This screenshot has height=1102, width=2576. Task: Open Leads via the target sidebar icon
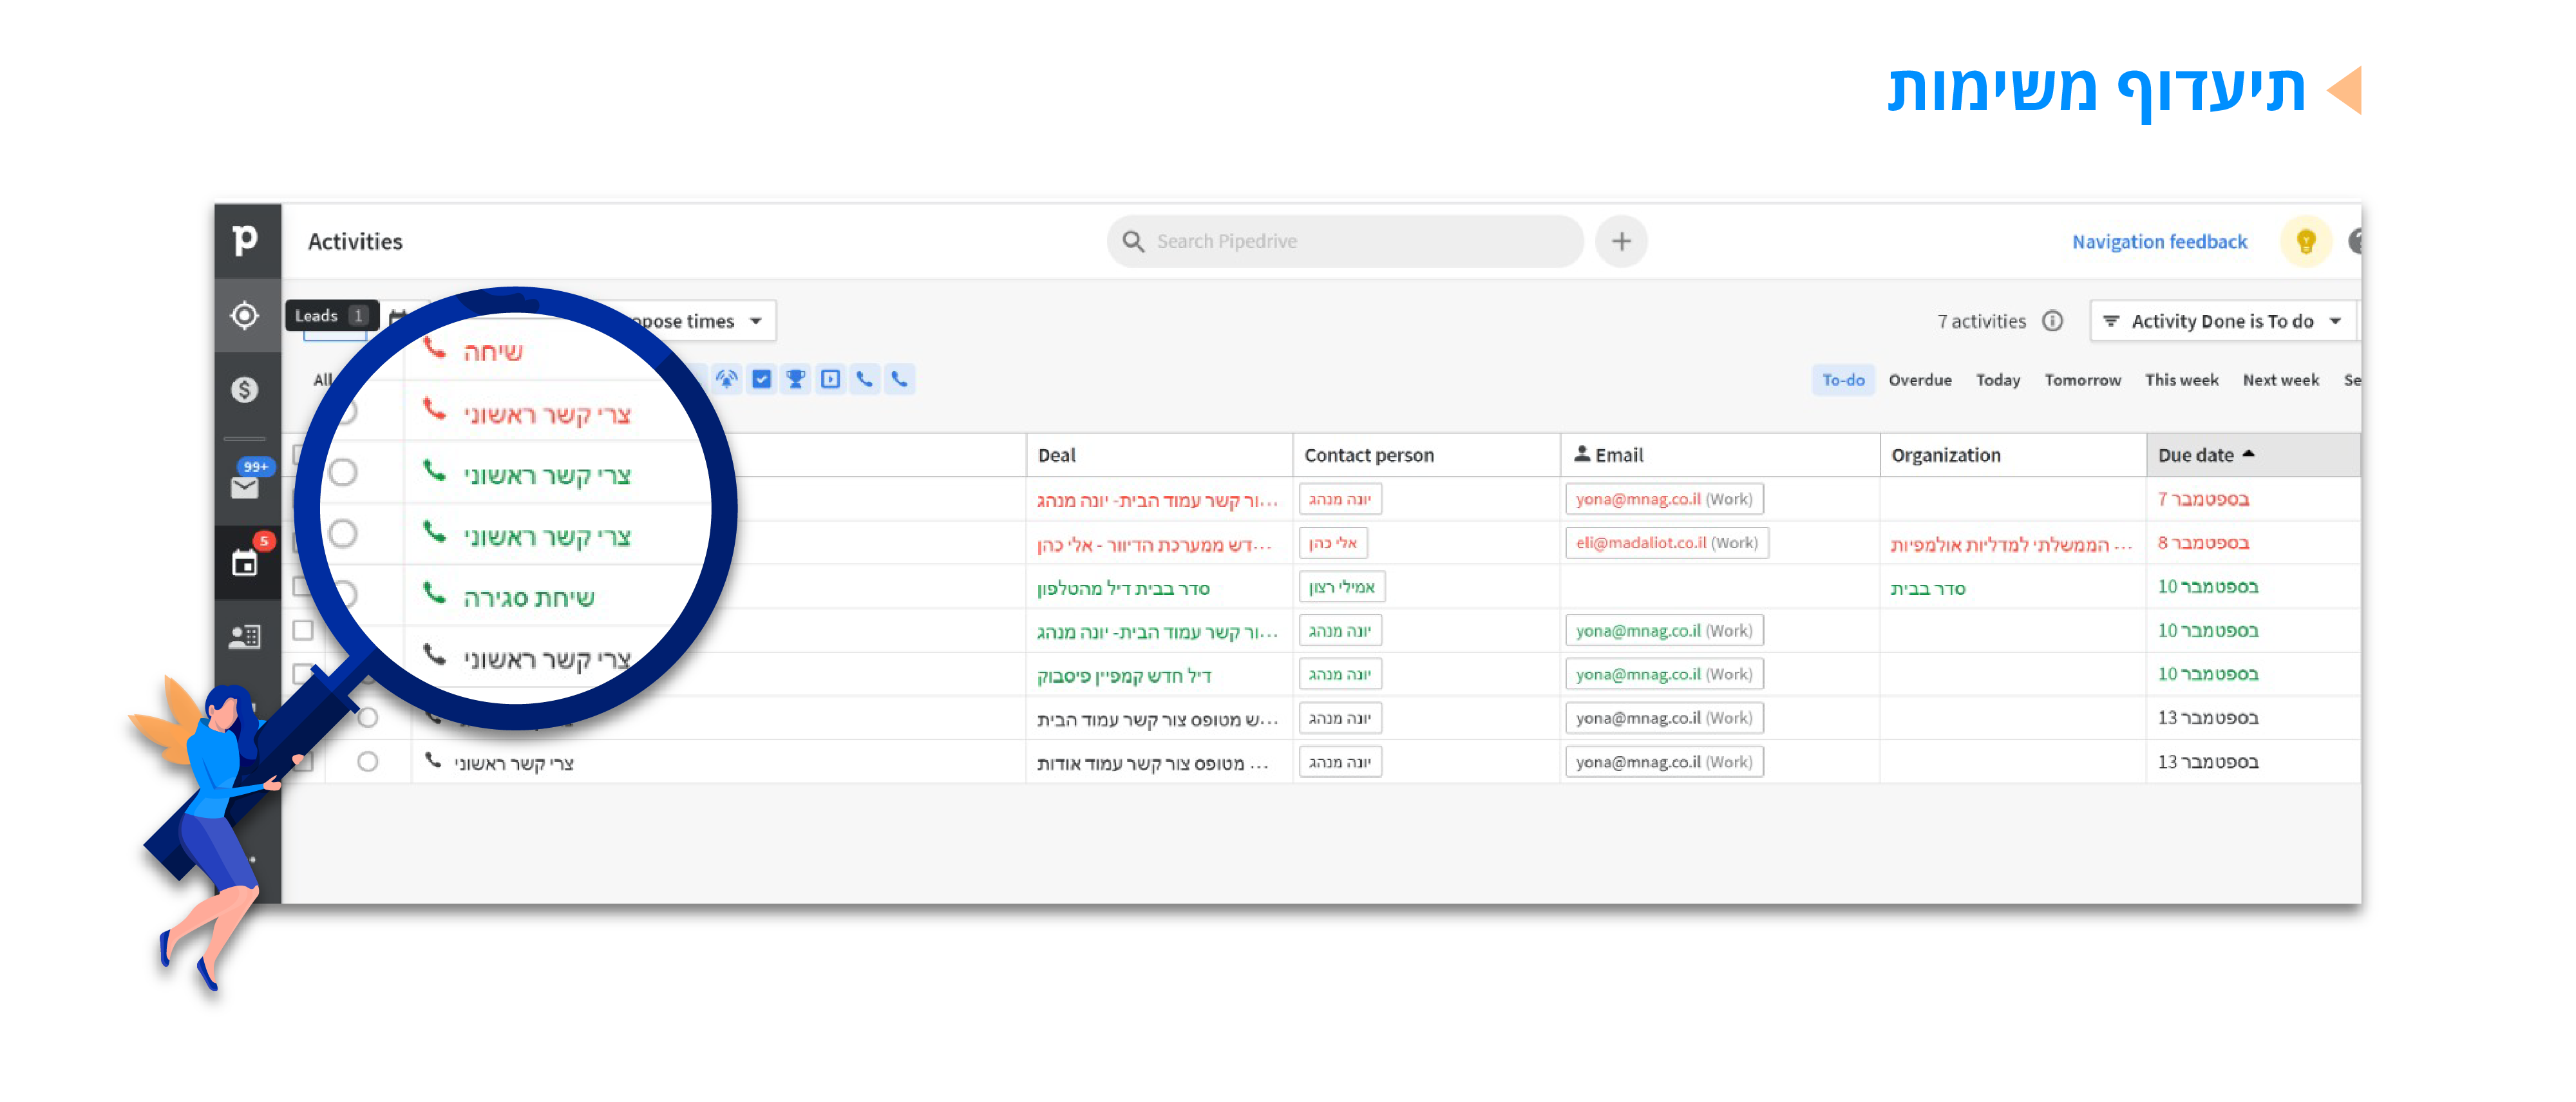[x=246, y=316]
